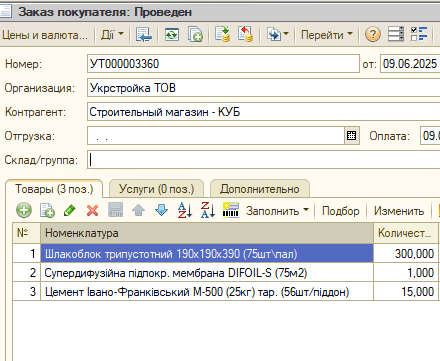This screenshot has height=361, width=440.
Task: Switch to the Товары (3 поз.) tab
Action: [54, 189]
